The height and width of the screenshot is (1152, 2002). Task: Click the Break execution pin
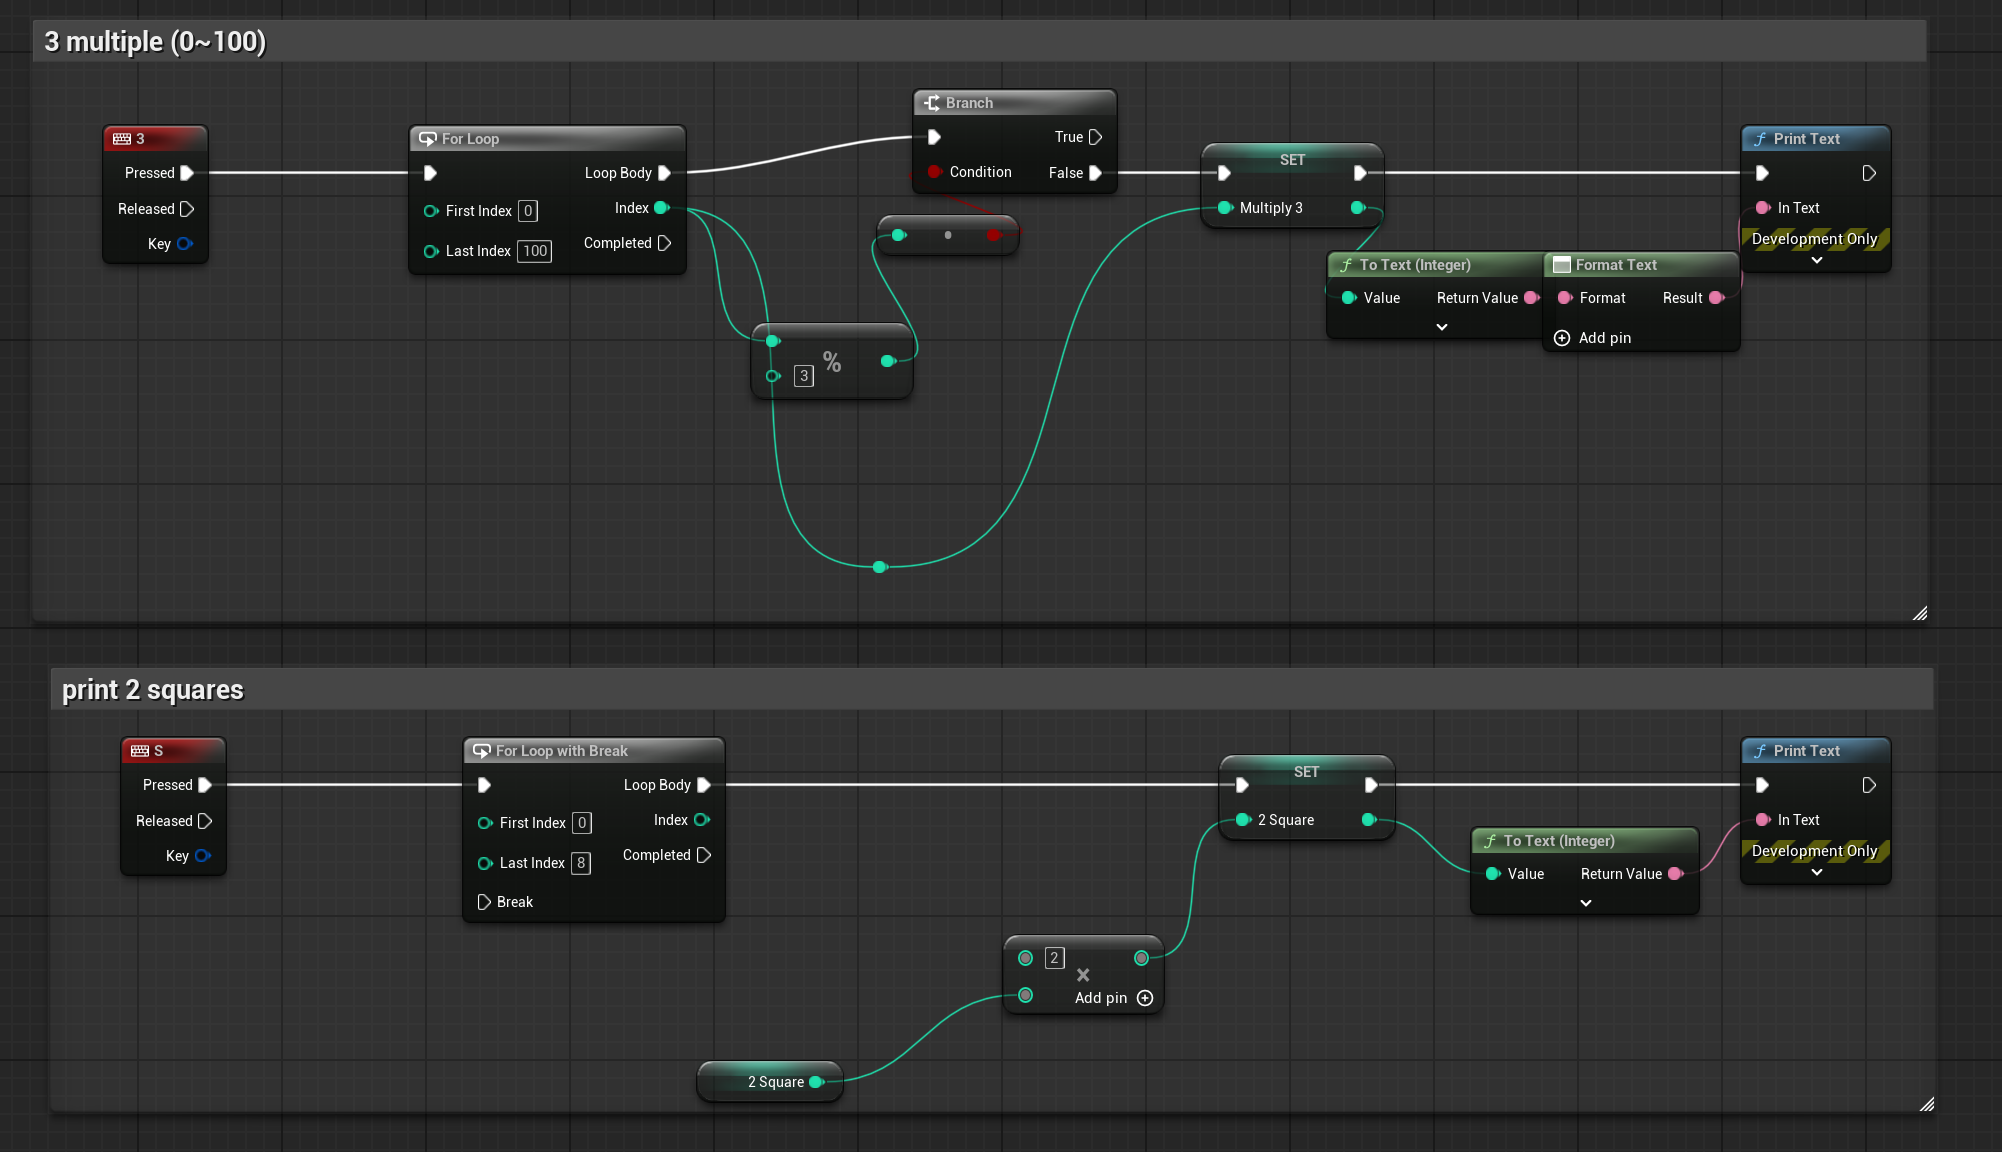point(484,902)
